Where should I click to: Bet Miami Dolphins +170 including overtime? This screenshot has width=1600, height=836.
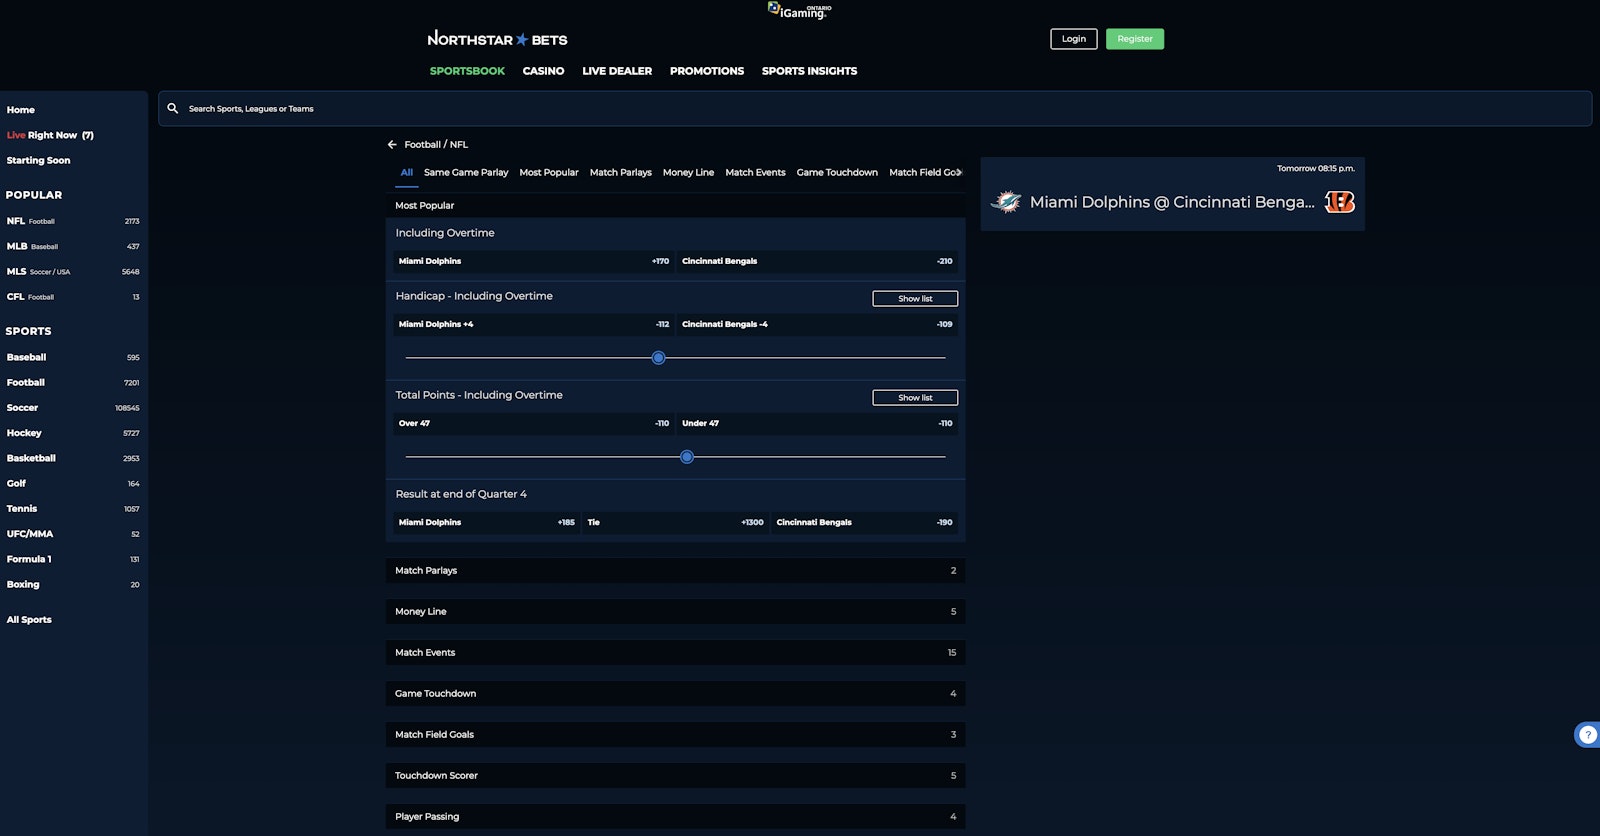click(x=534, y=261)
